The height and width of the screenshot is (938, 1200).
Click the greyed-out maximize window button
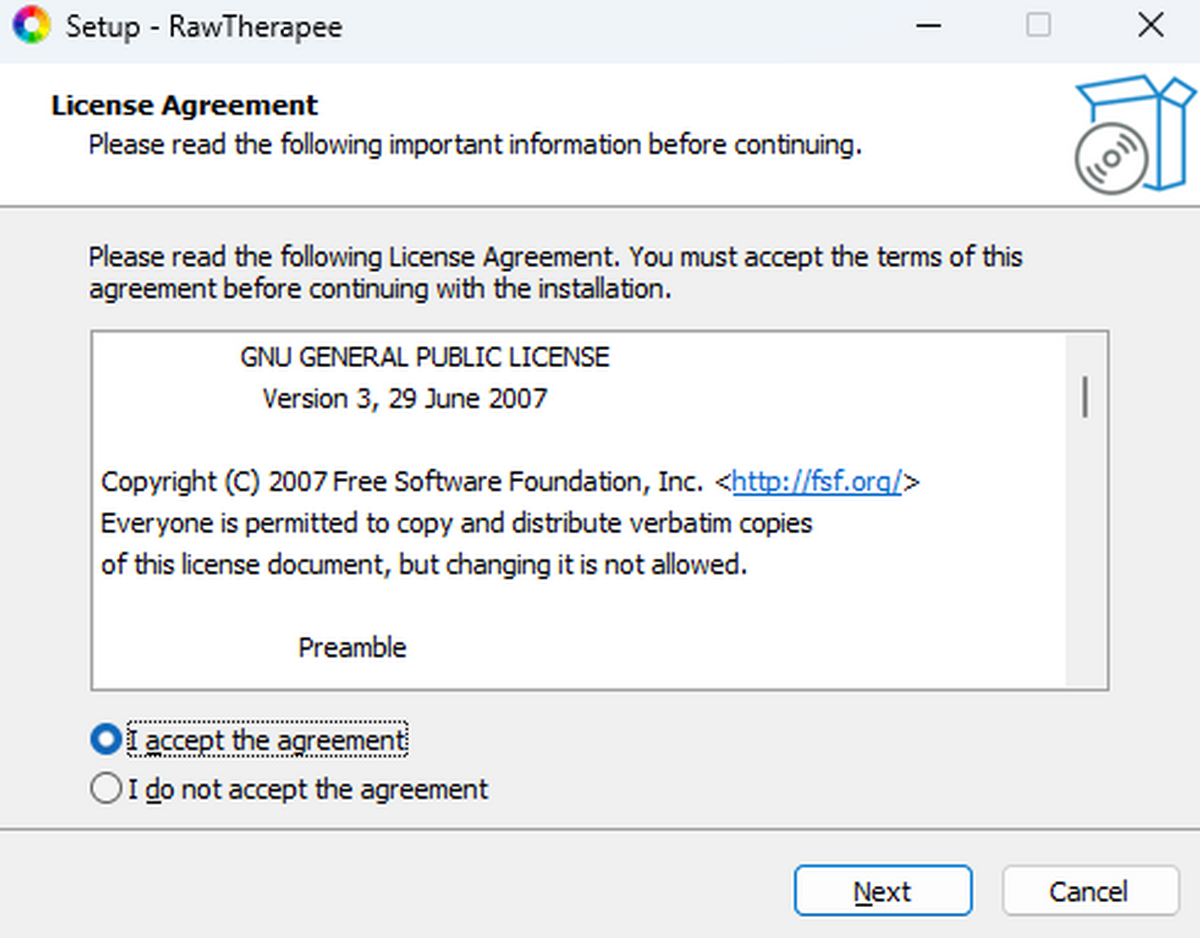[1039, 25]
